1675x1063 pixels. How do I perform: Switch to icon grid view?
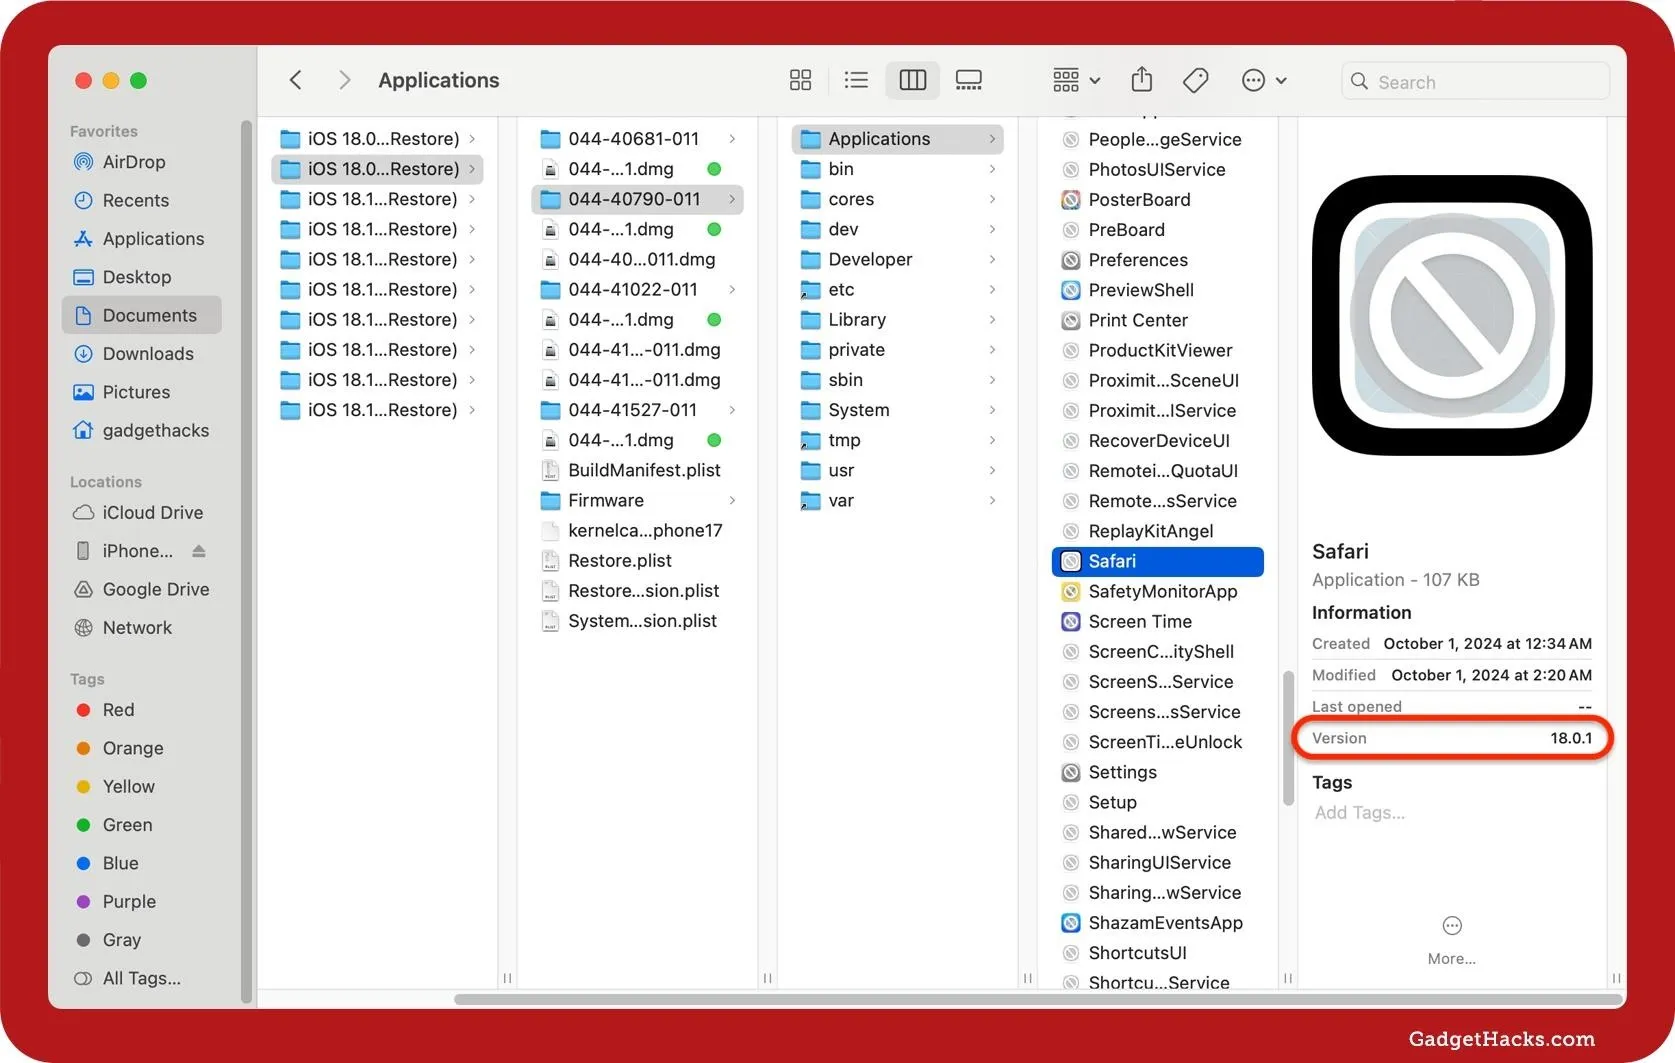(x=800, y=80)
